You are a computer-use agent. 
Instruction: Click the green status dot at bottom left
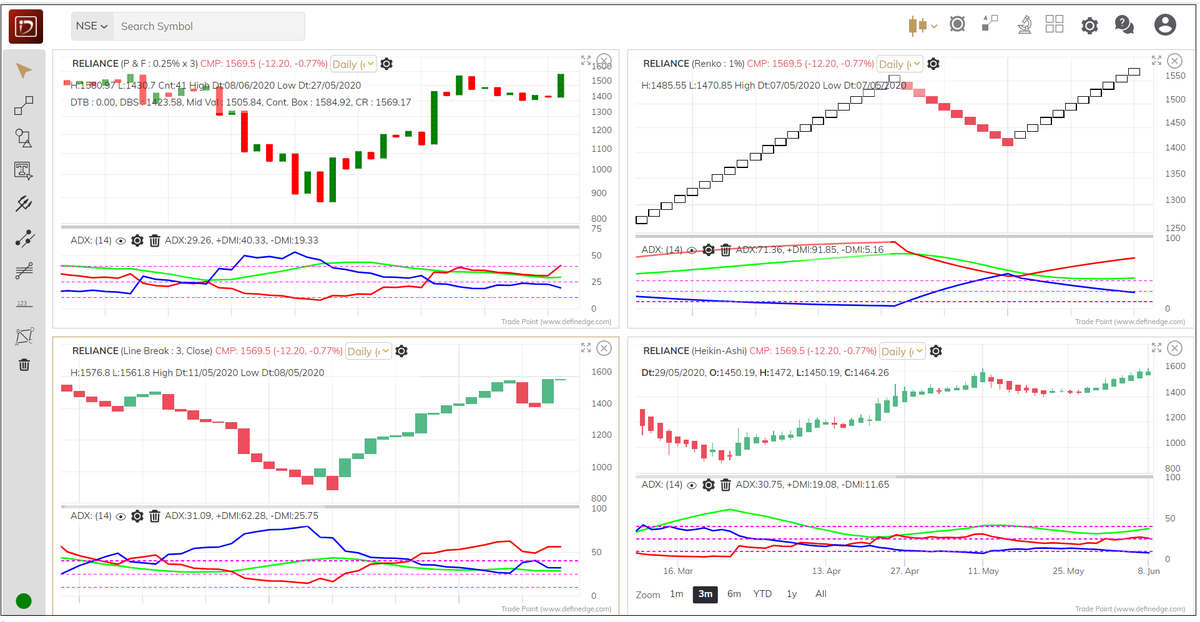pos(24,602)
